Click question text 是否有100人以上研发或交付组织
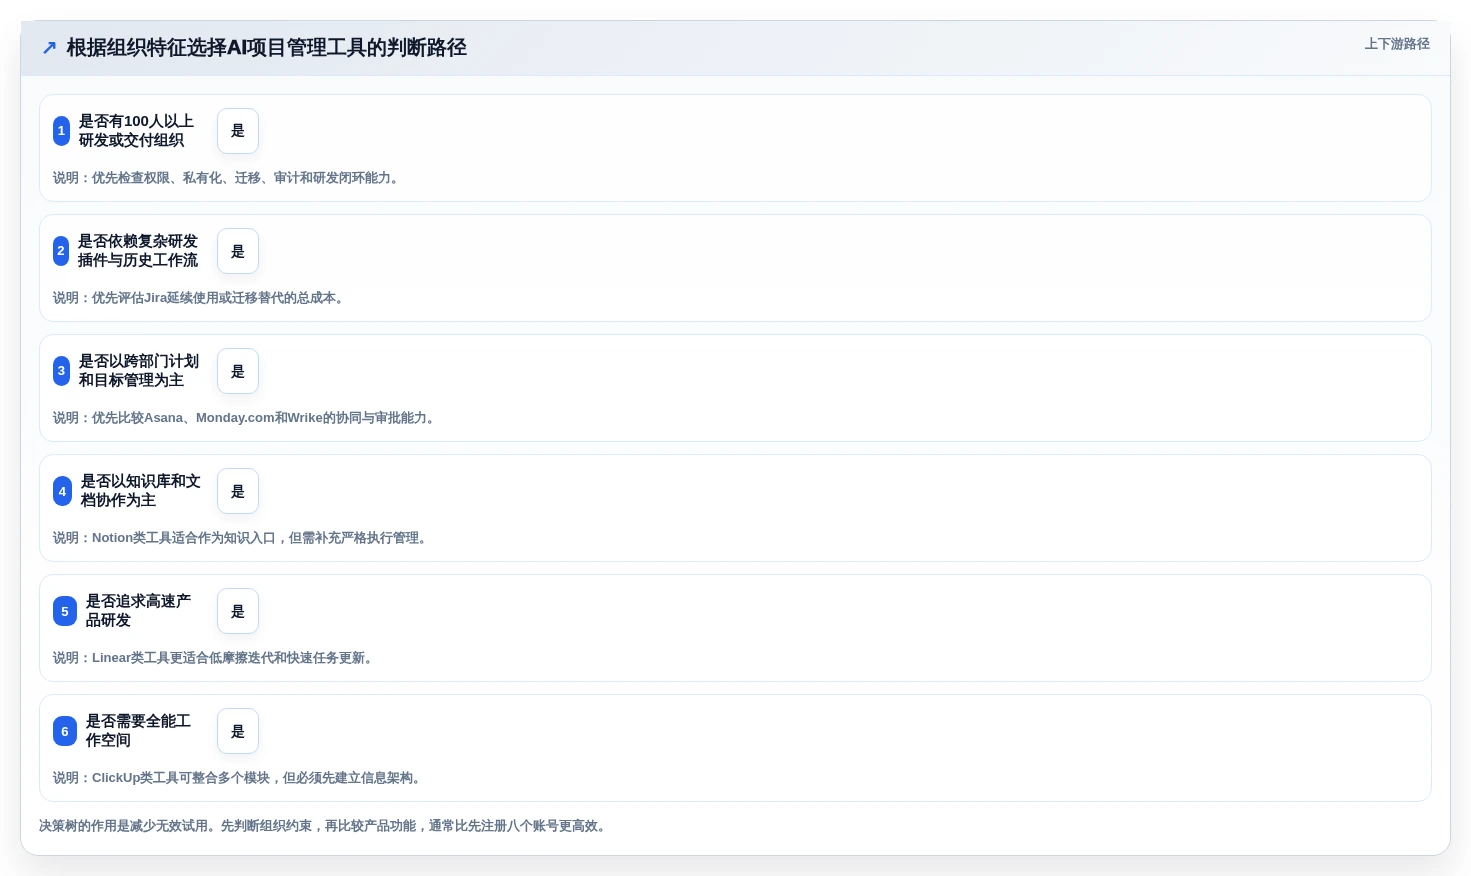This screenshot has height=876, width=1471. pos(136,131)
